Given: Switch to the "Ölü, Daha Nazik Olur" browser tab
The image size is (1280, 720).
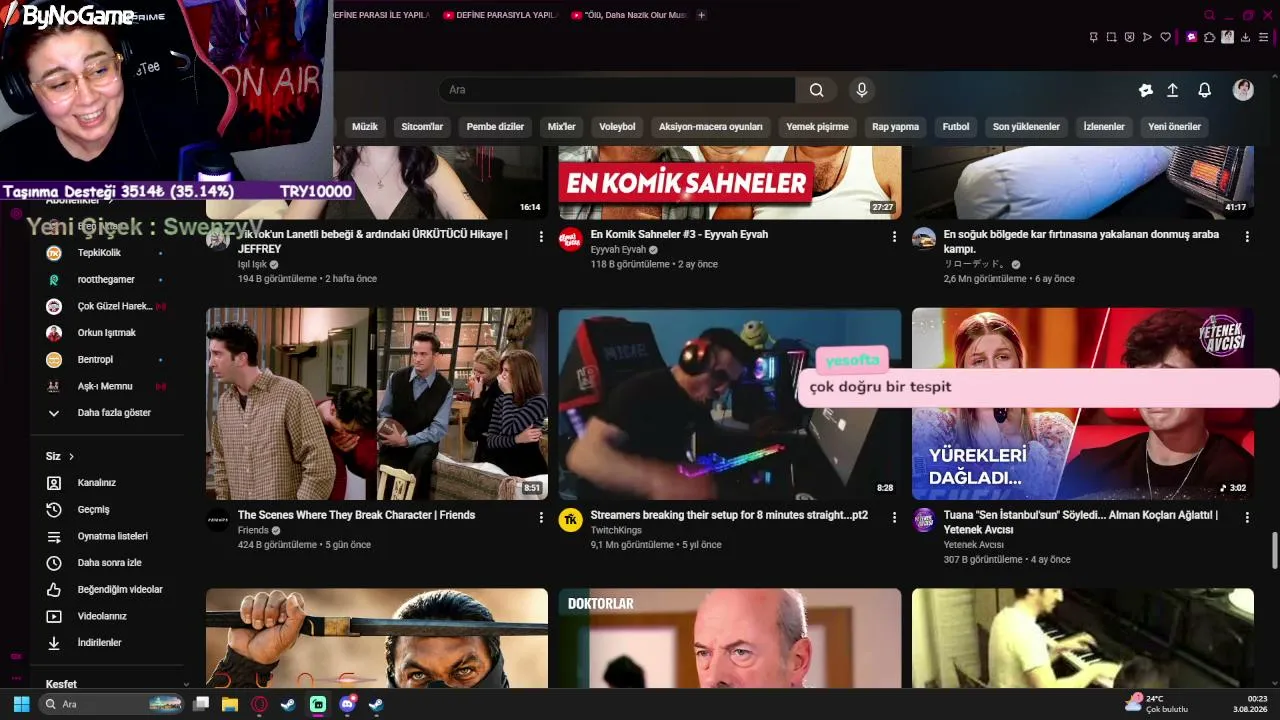Looking at the screenshot, I should tap(629, 15).
